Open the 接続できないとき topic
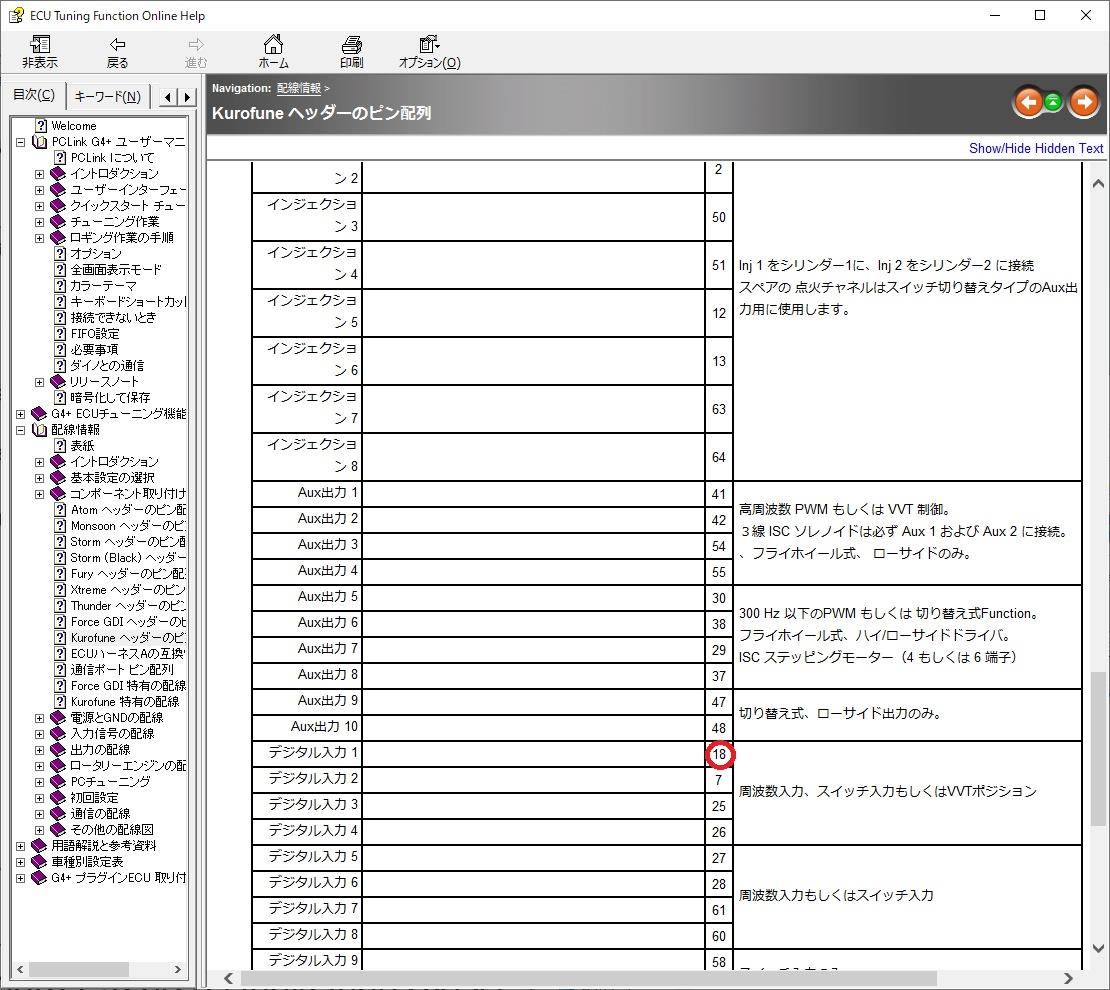Viewport: 1110px width, 990px height. 113,317
